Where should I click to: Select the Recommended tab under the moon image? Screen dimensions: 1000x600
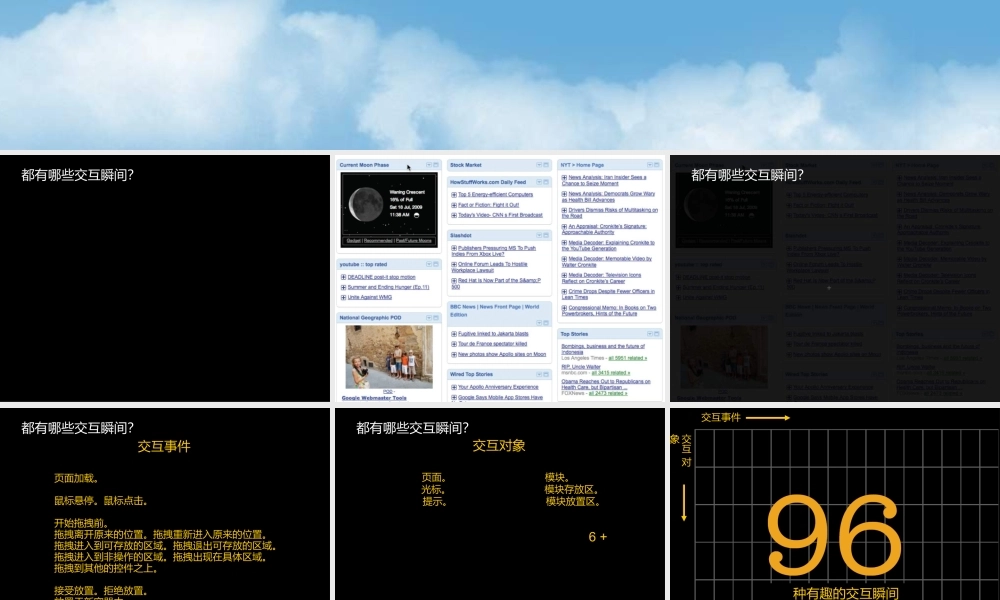pos(378,241)
